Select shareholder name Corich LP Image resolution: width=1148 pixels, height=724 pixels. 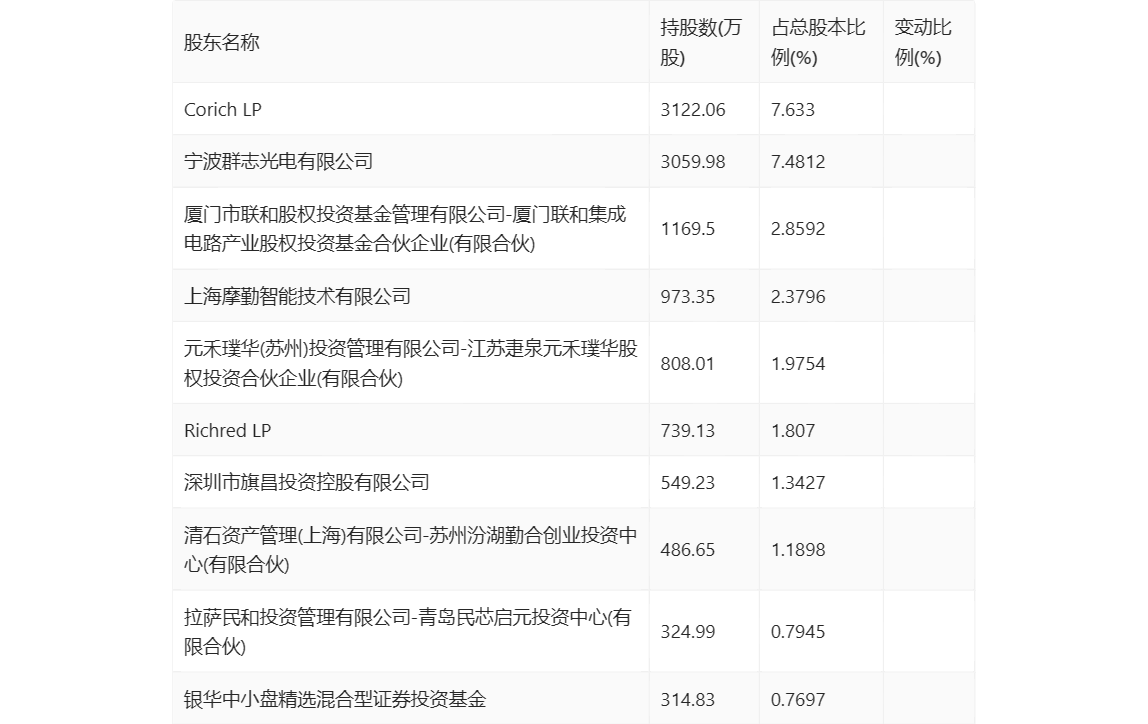click(223, 110)
